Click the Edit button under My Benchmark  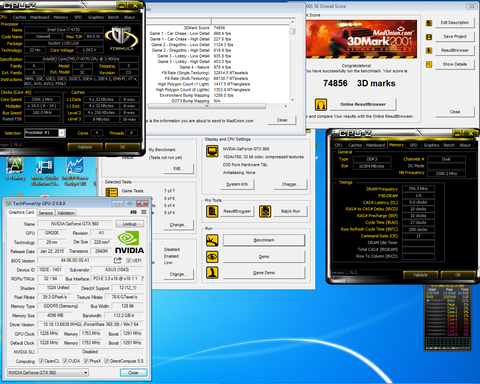click(178, 168)
